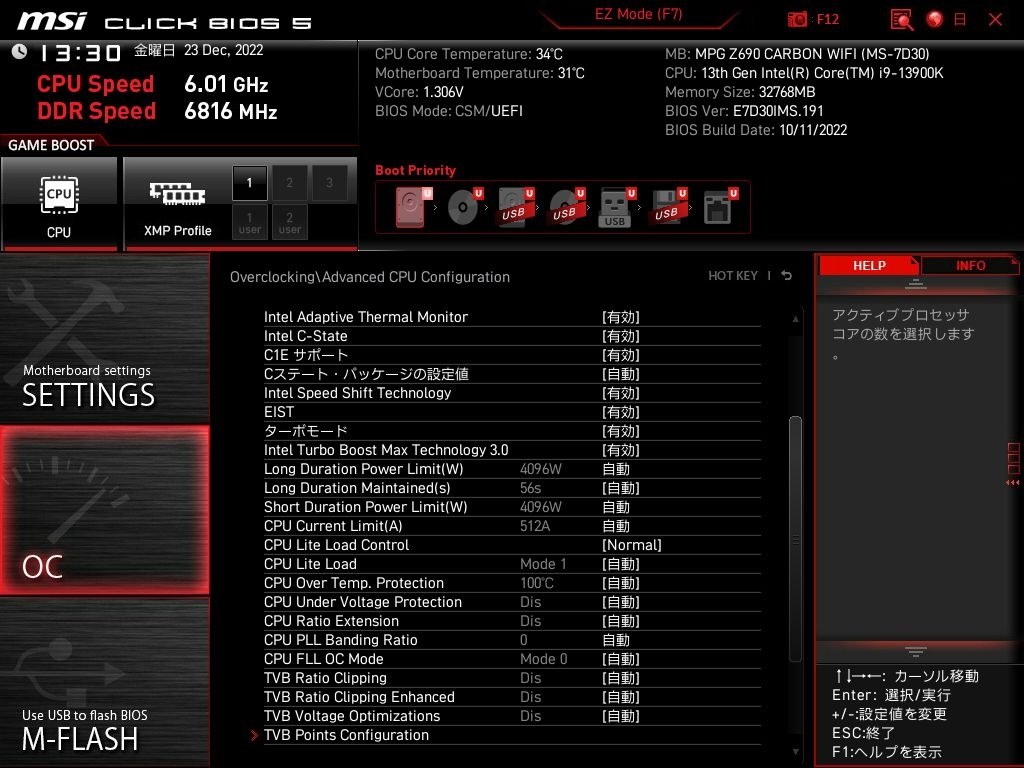Open the language selection globe icon
The height and width of the screenshot is (768, 1024).
pyautogui.click(x=935, y=20)
